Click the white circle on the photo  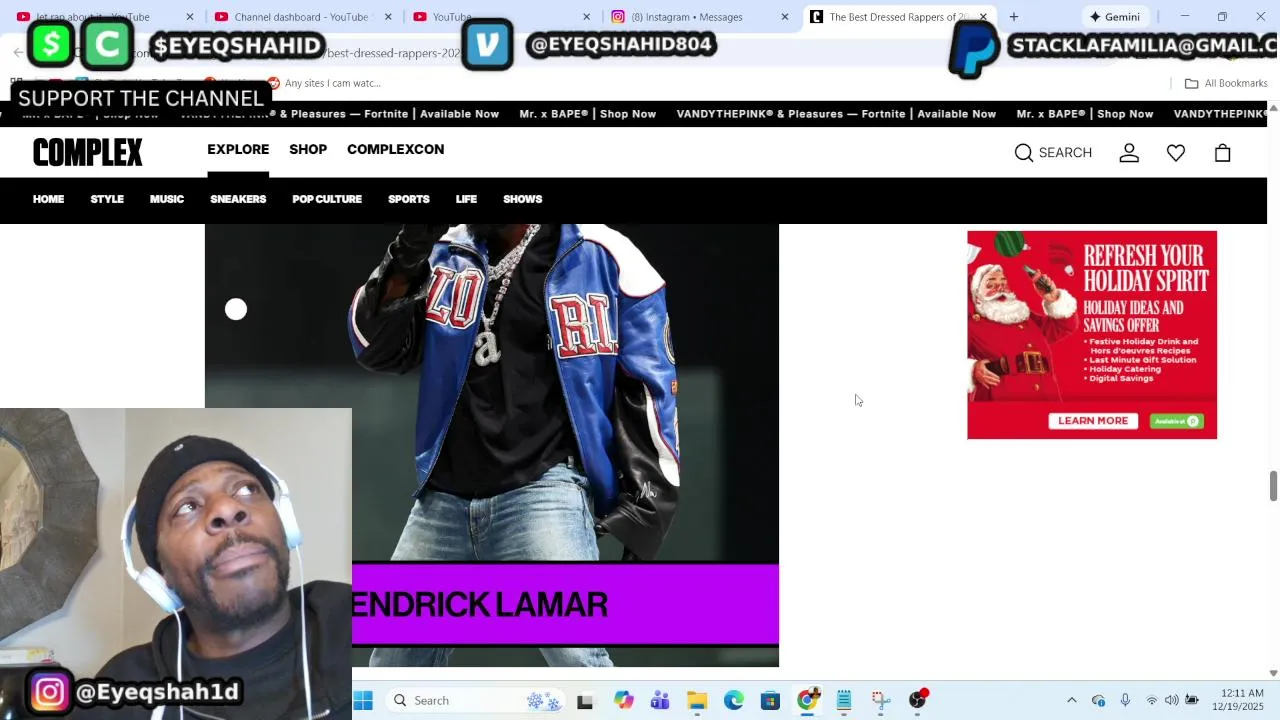coord(236,309)
